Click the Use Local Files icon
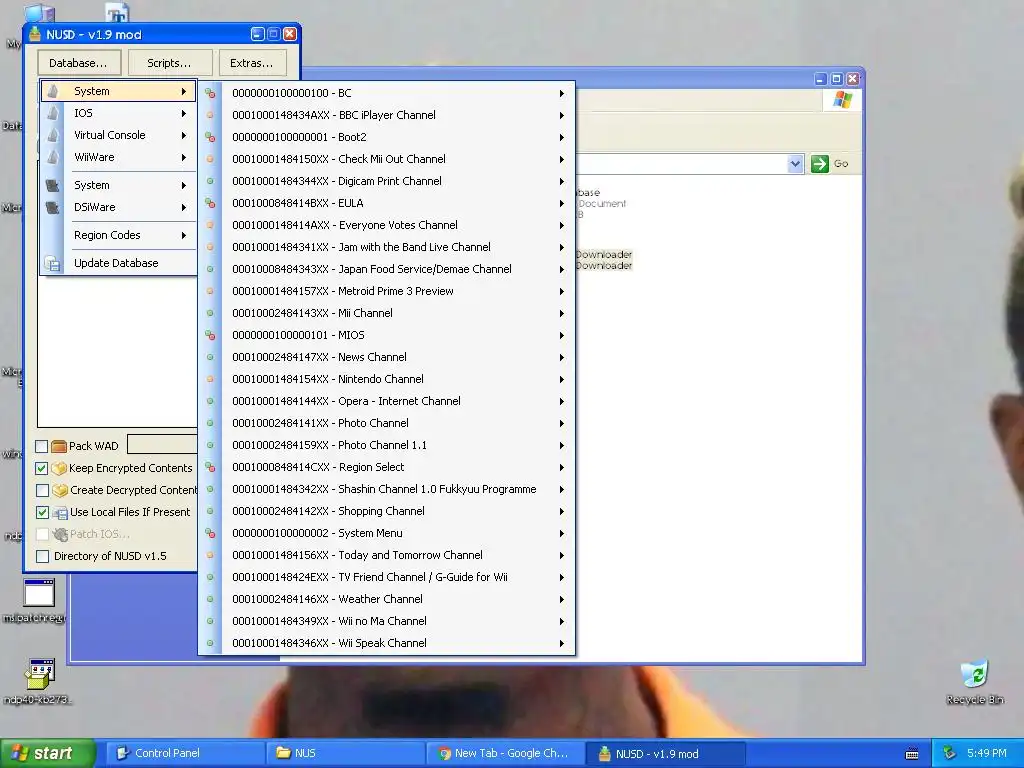This screenshot has width=1024, height=768. click(x=60, y=513)
